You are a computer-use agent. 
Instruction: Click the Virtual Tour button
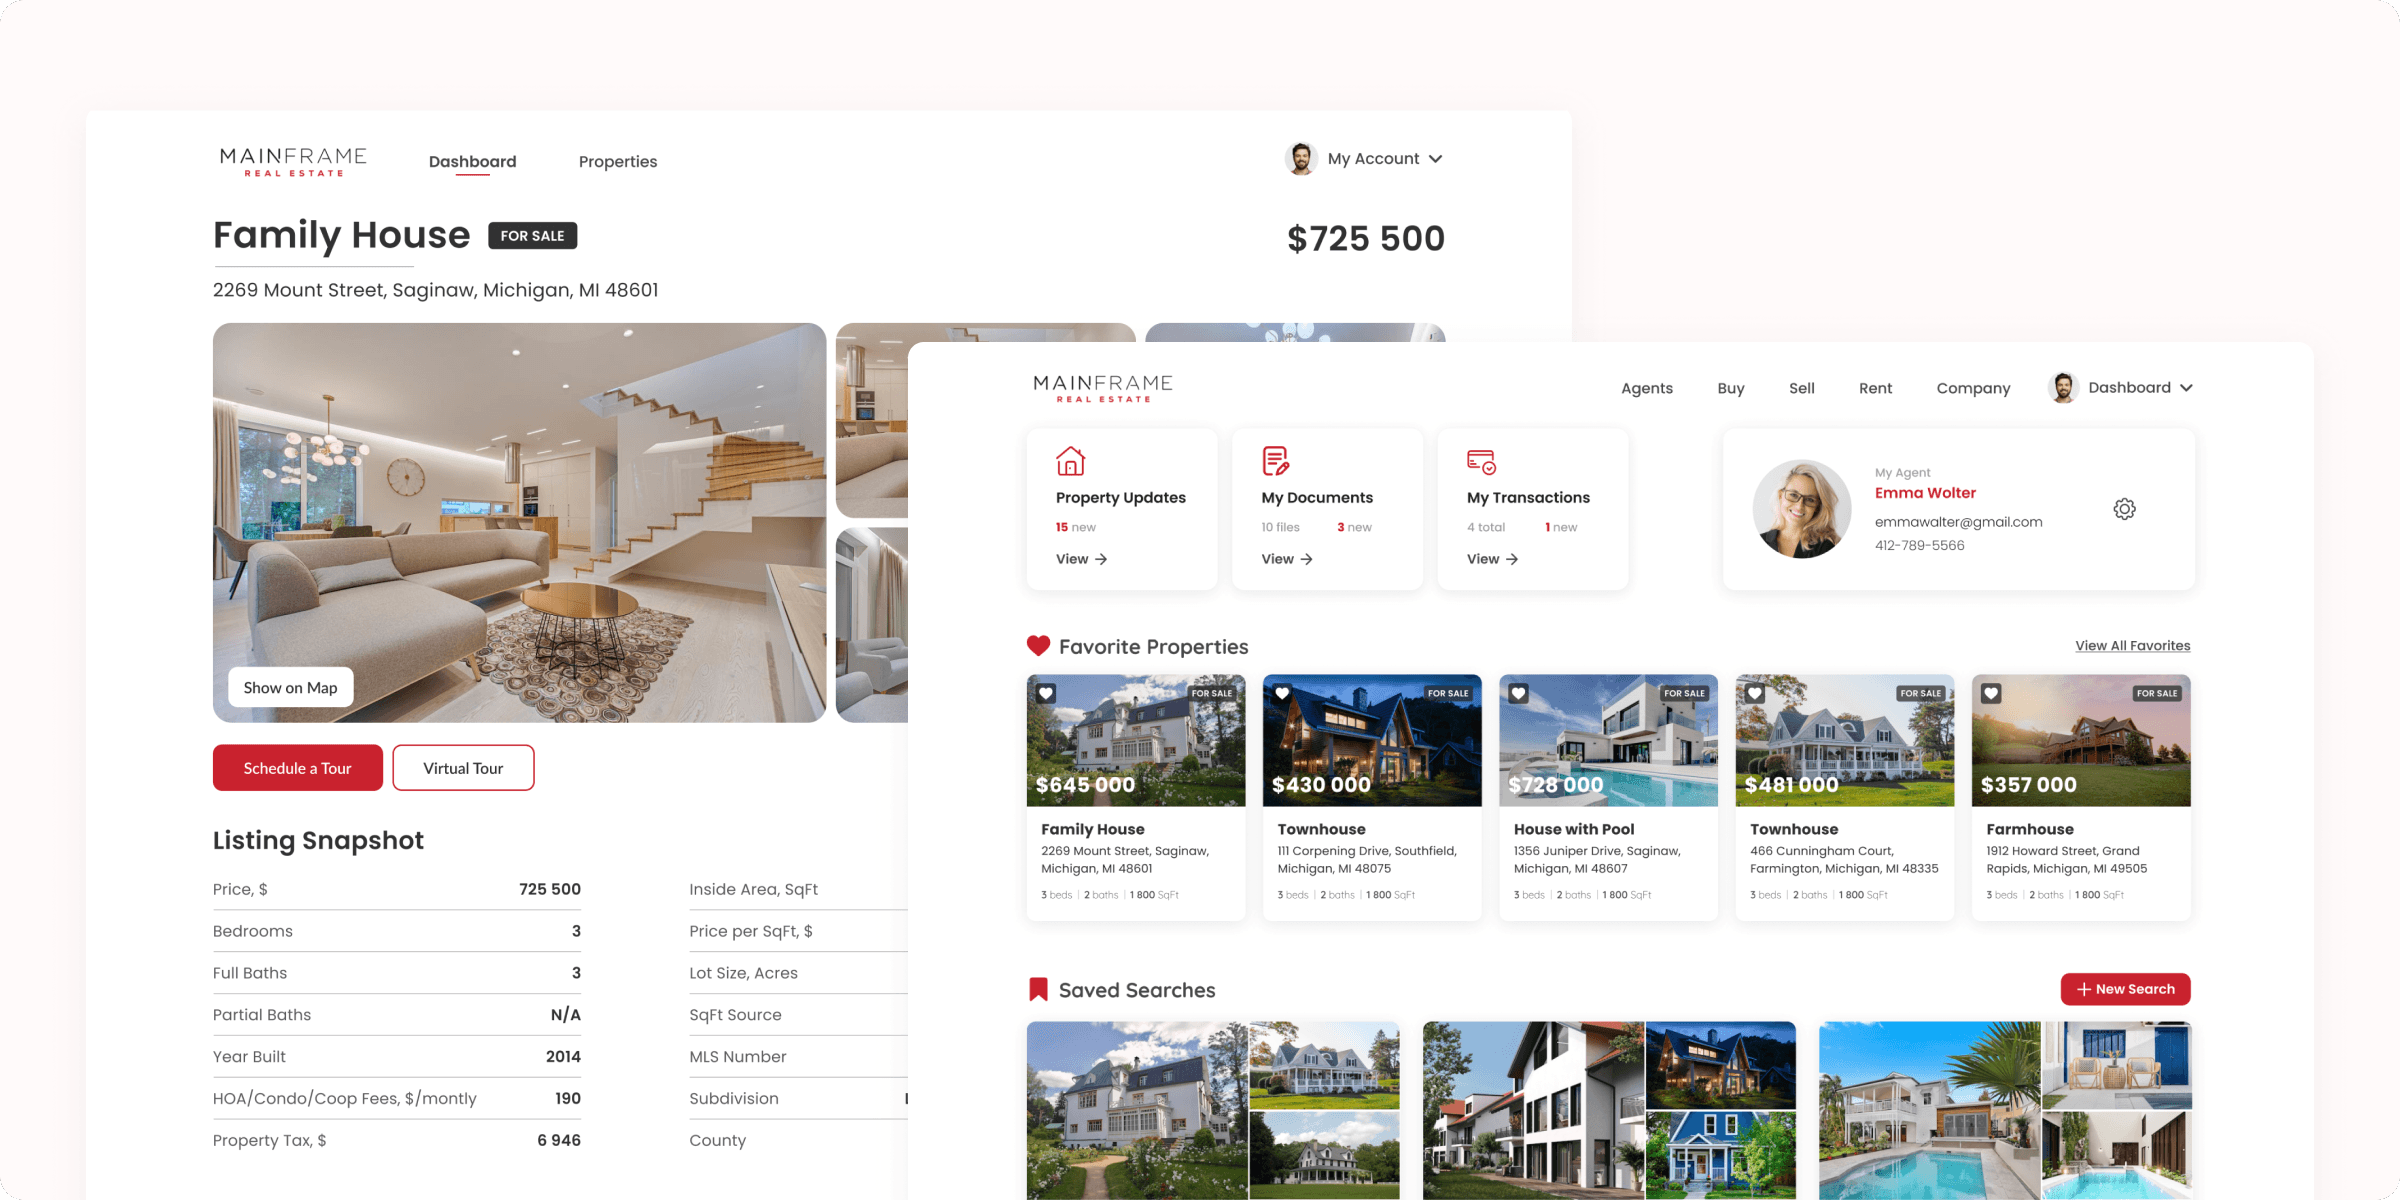(x=462, y=767)
